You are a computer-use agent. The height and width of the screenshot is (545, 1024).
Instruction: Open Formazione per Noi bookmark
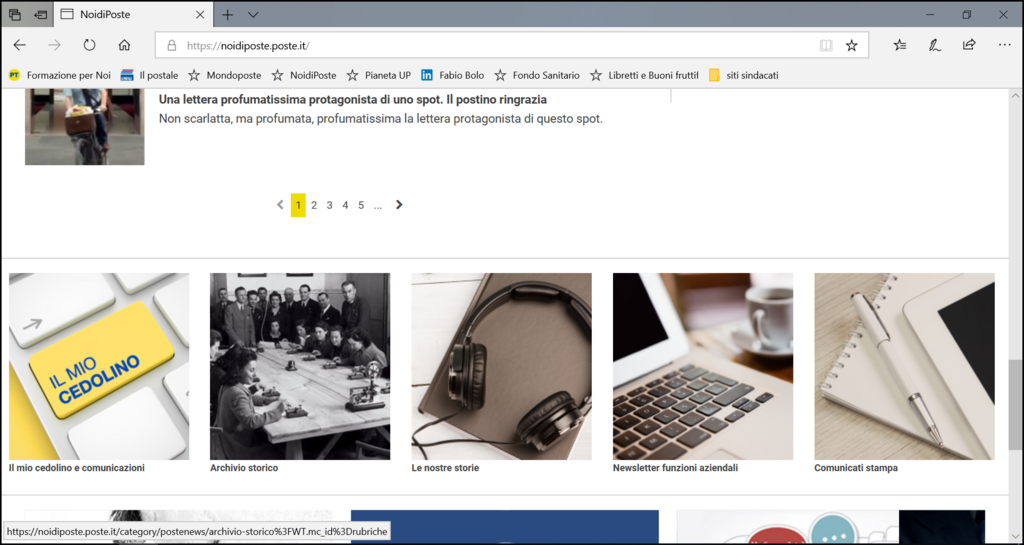tap(59, 75)
